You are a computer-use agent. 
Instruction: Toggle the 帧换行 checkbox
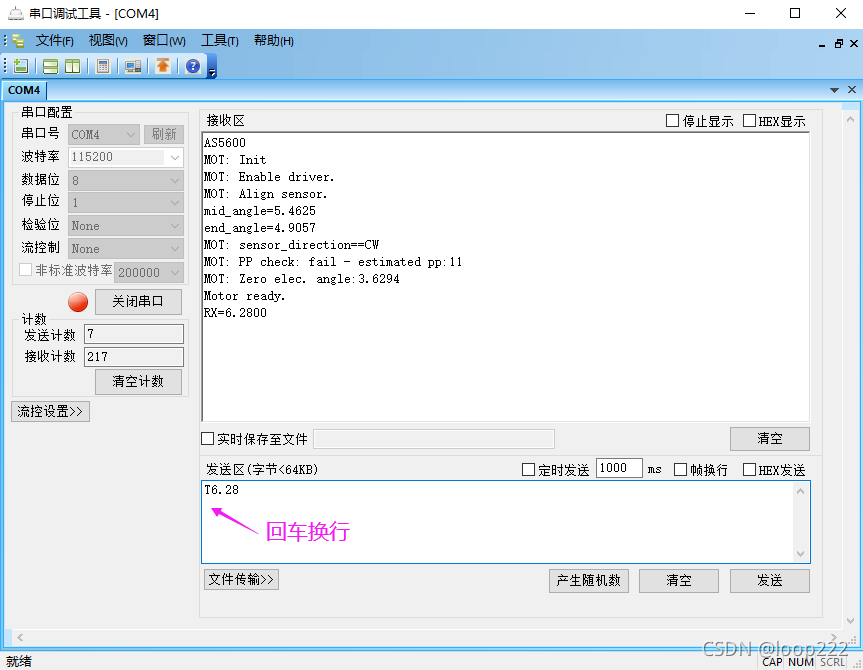click(x=680, y=470)
